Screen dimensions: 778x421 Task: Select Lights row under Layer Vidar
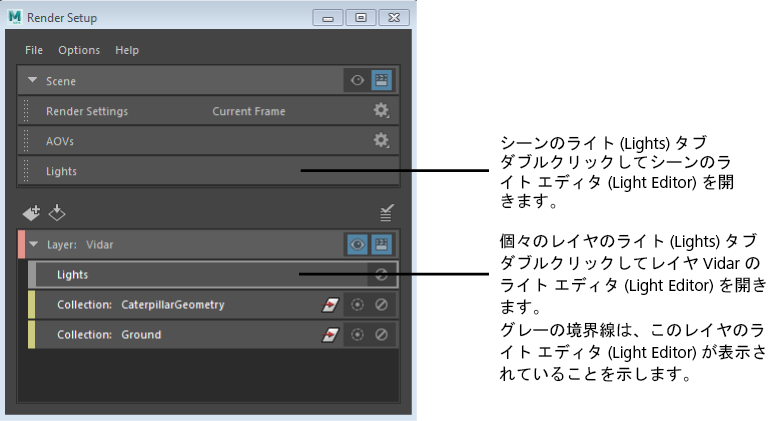coord(213,275)
